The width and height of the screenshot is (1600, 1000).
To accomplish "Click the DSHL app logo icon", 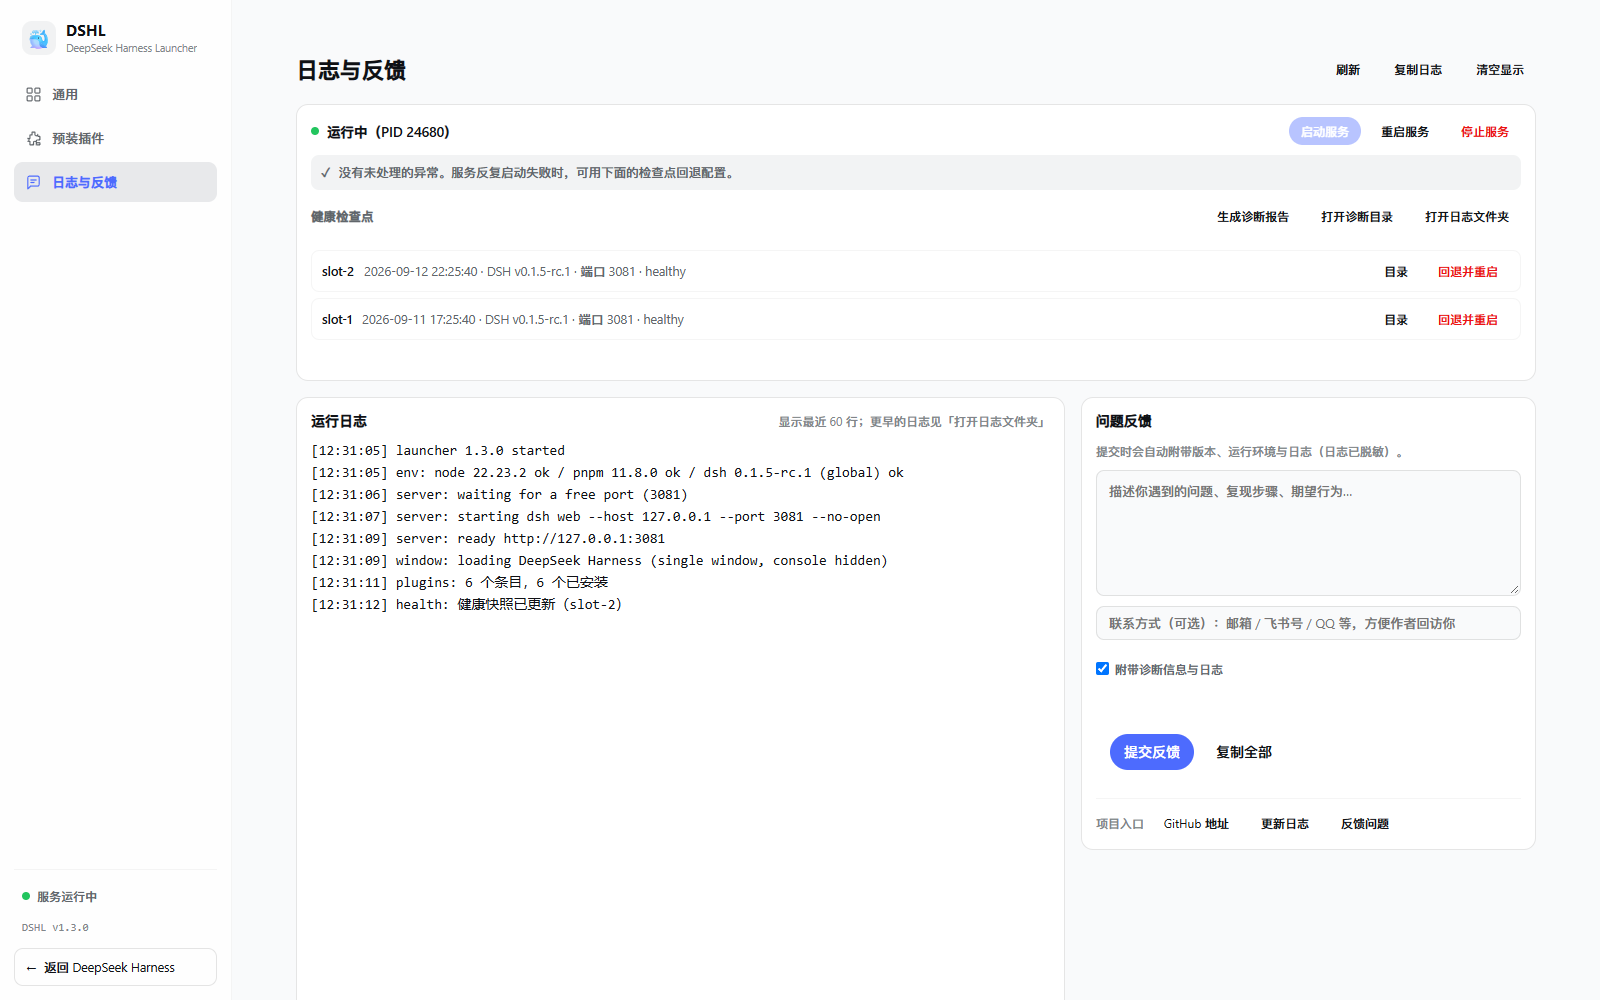I will click(39, 38).
